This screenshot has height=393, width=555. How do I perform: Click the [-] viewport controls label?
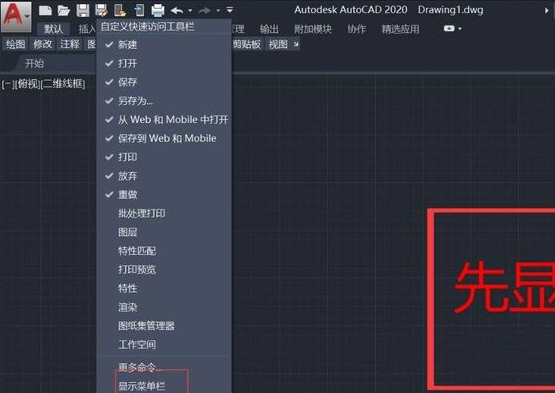pyautogui.click(x=7, y=84)
